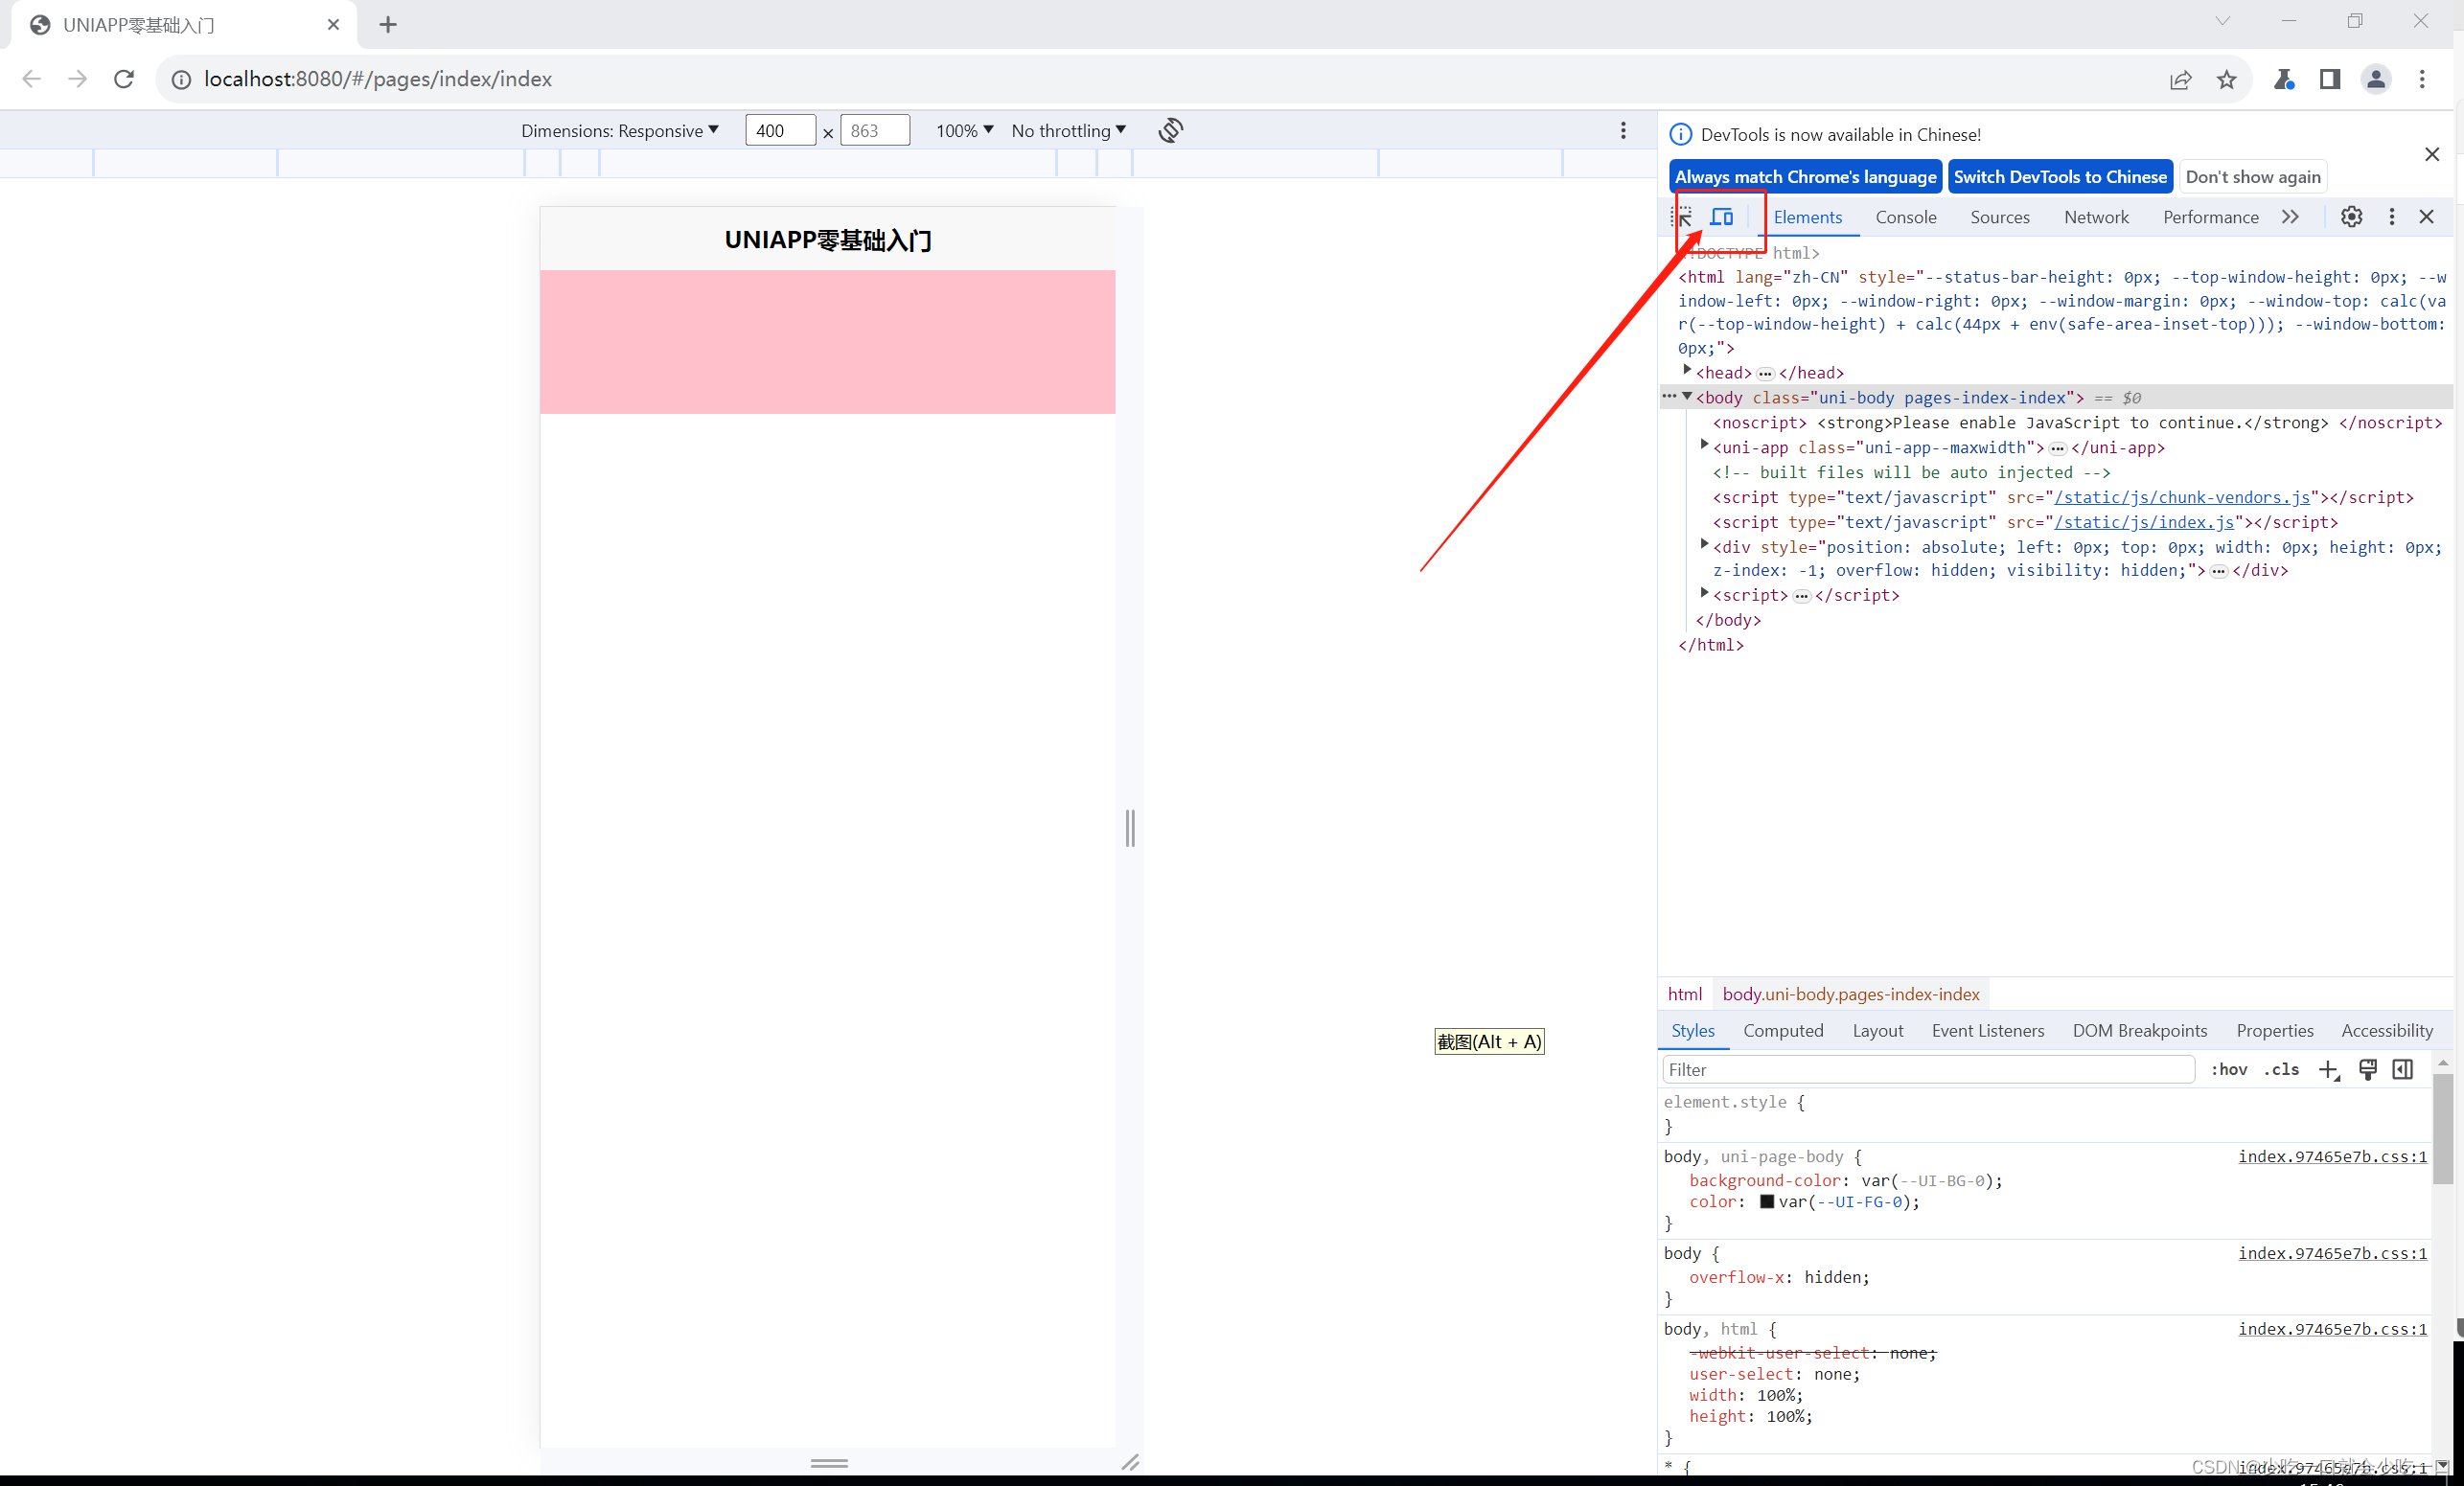
Task: Toggle .cls element classes panel
Action: (x=2281, y=1070)
